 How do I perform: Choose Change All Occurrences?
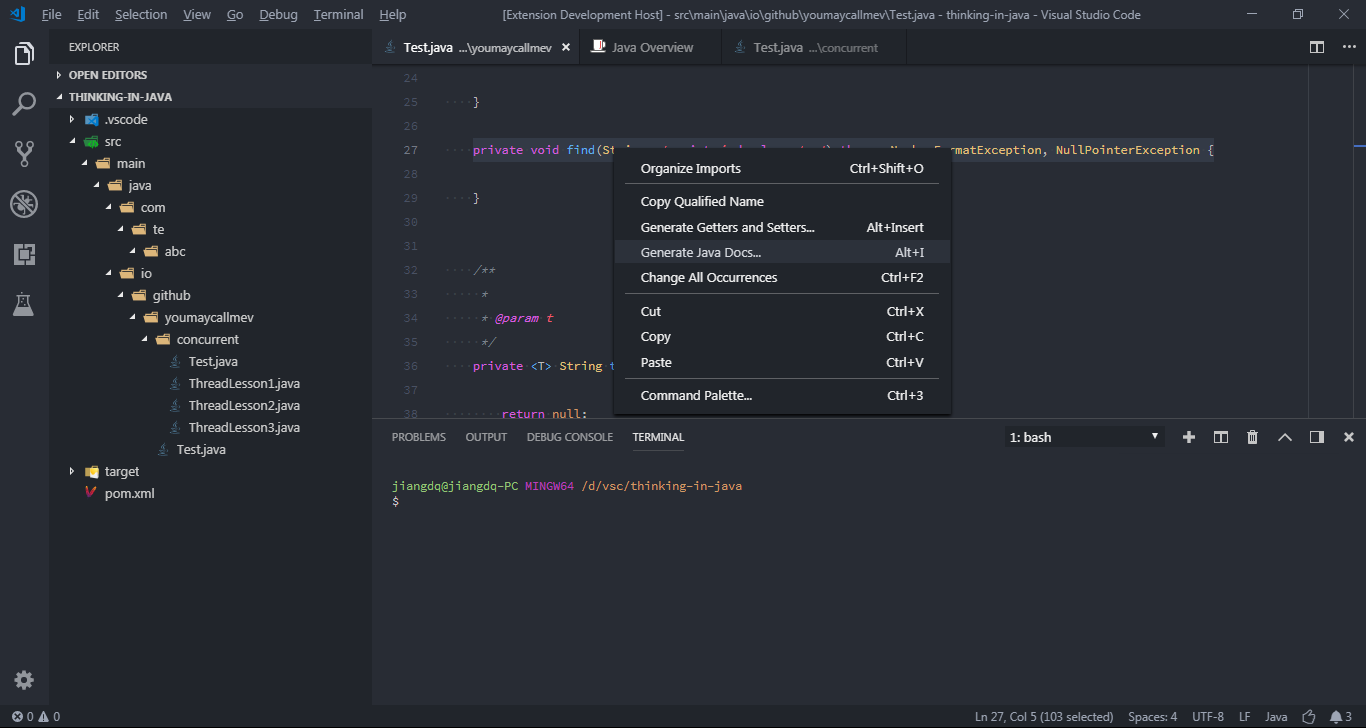coord(782,277)
